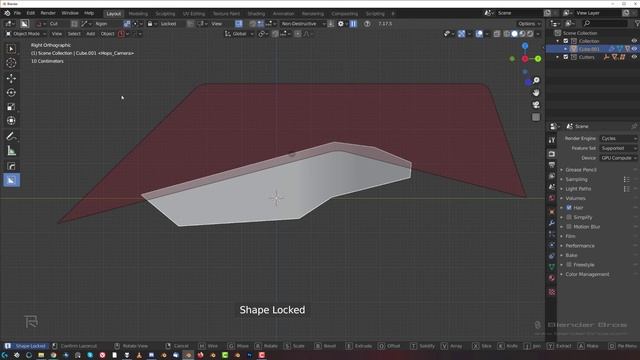Open the File menu

17,13
